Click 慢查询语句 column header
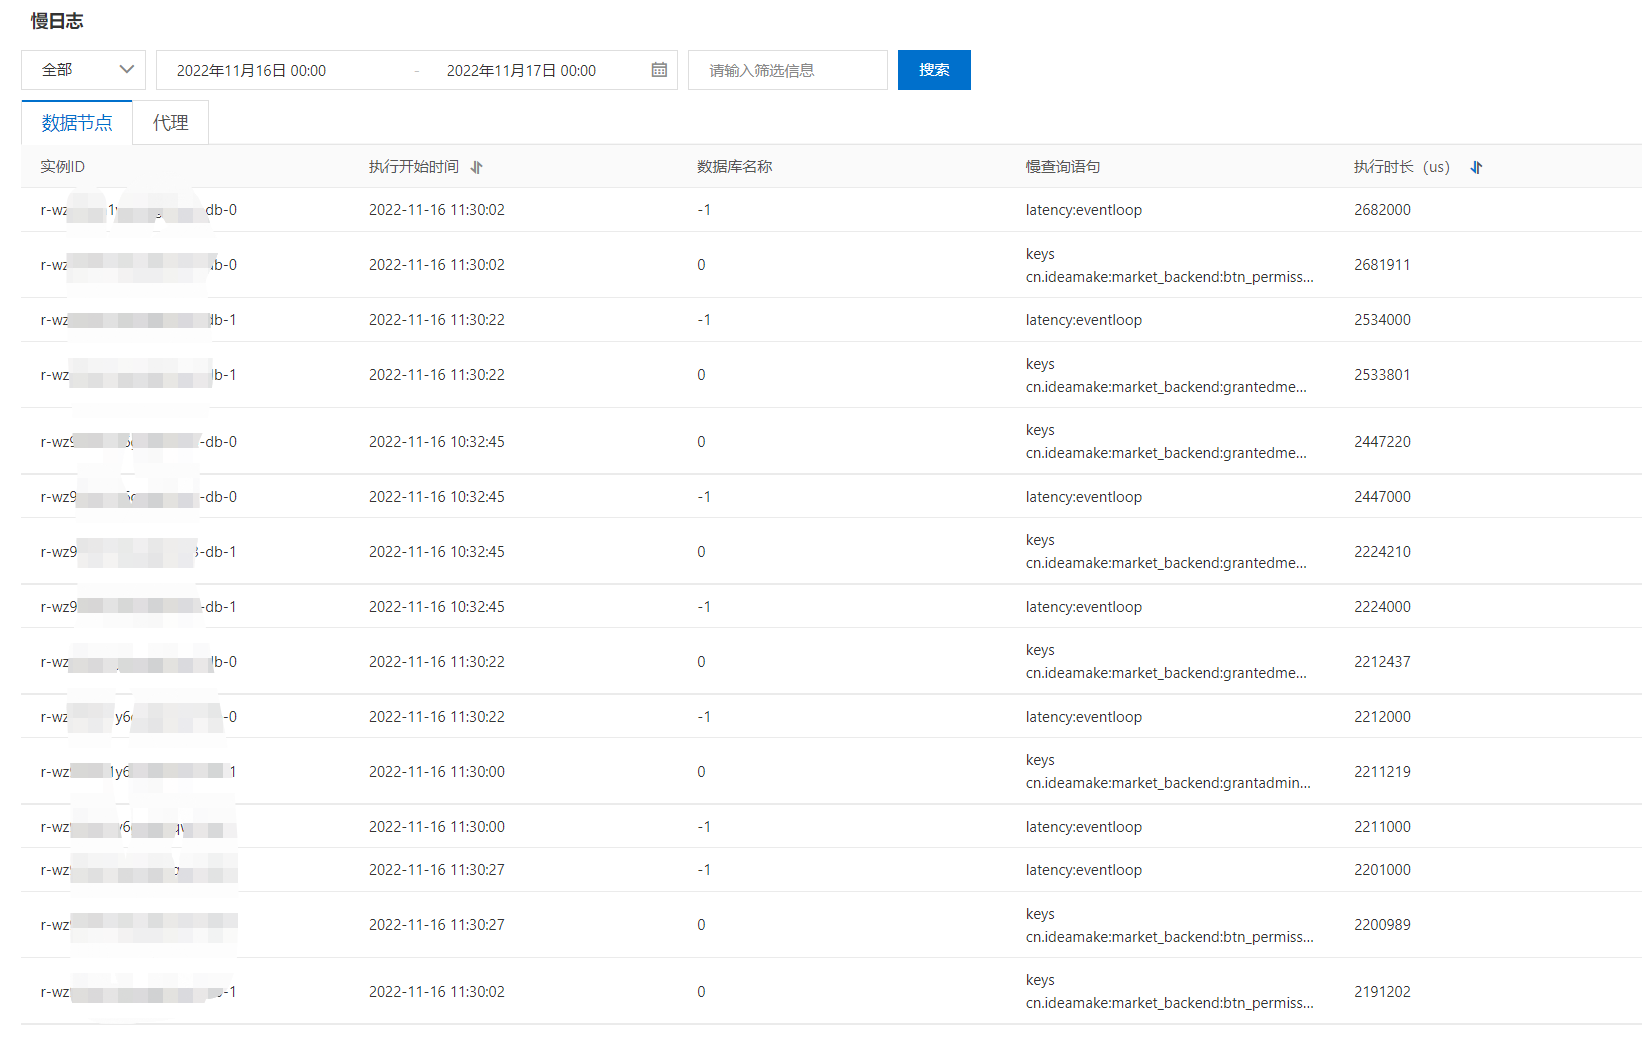This screenshot has width=1642, height=1038. [x=1063, y=167]
